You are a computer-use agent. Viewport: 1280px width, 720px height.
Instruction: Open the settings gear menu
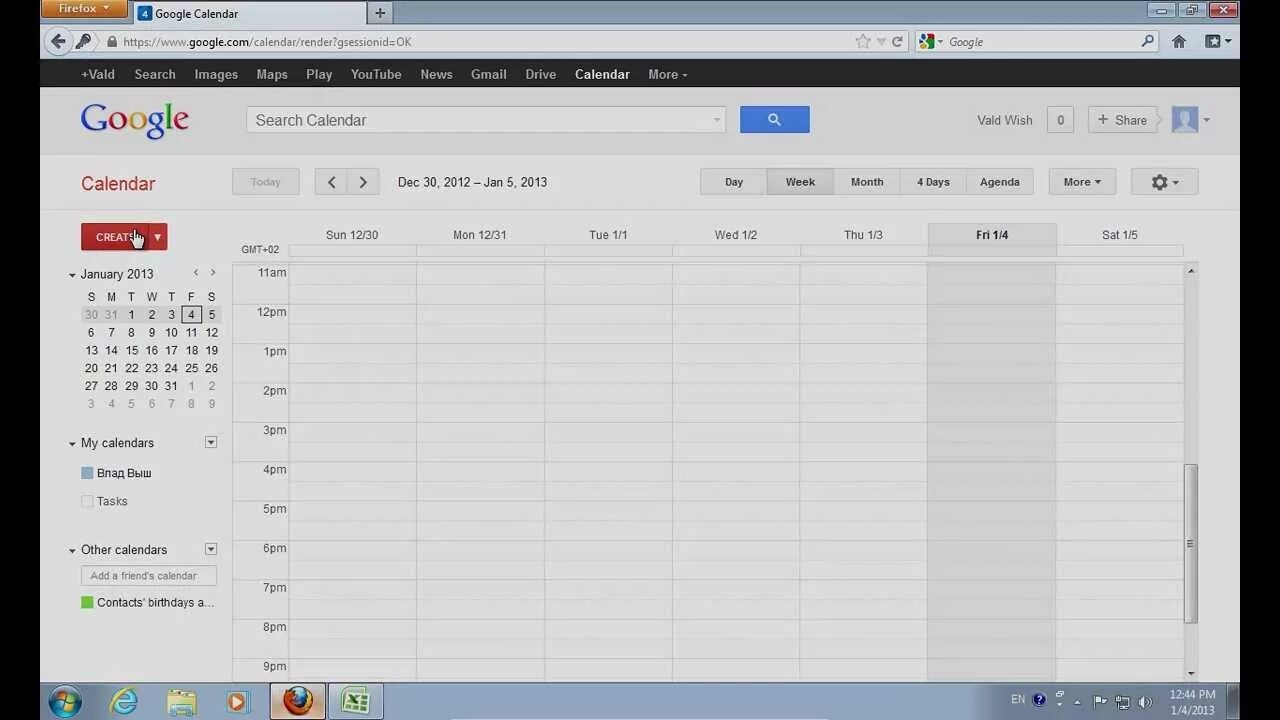[1164, 182]
